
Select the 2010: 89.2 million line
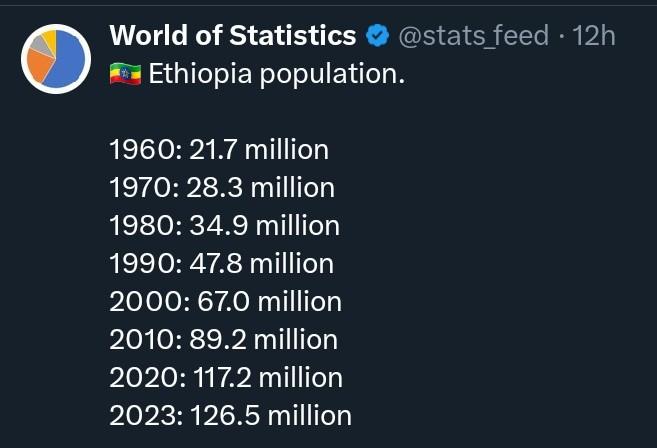pyautogui.click(x=224, y=339)
